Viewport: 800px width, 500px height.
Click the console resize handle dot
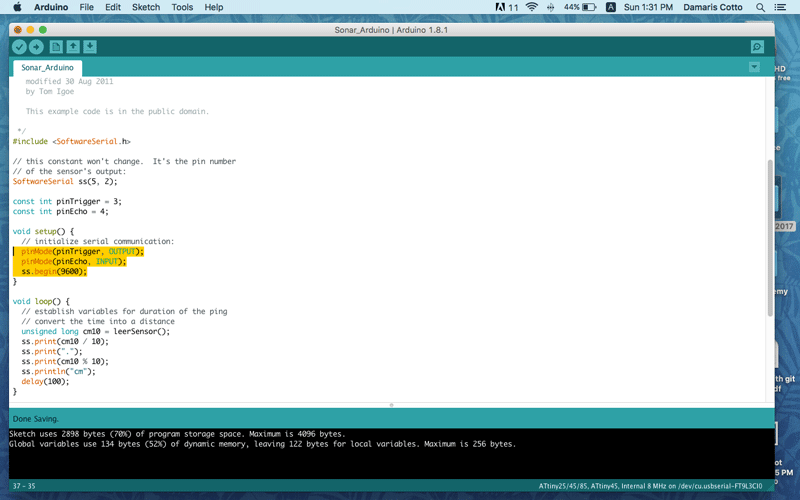[x=391, y=405]
